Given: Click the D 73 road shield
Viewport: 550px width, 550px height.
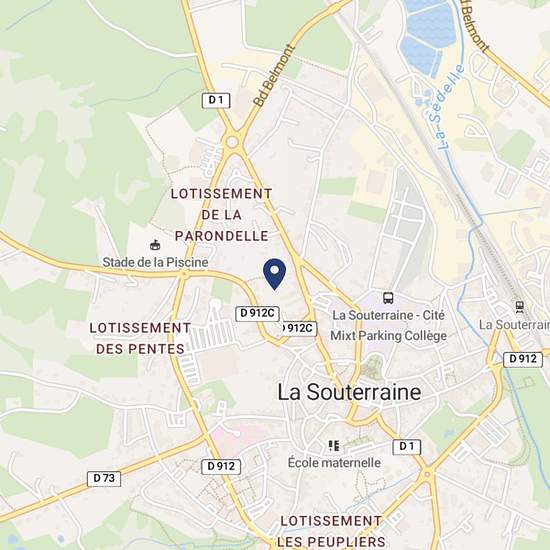Looking at the screenshot, I should point(104,478).
